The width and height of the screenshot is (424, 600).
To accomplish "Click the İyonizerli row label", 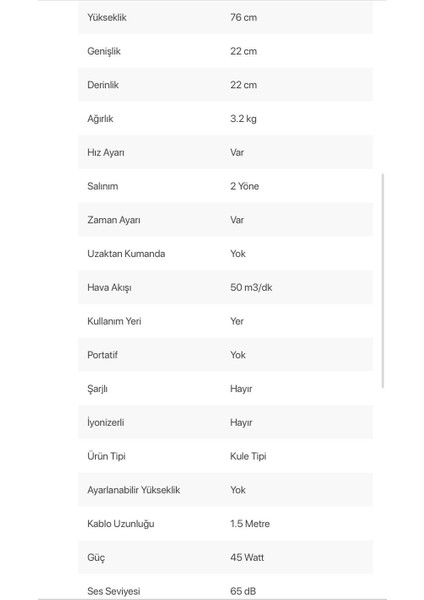I will 106,422.
